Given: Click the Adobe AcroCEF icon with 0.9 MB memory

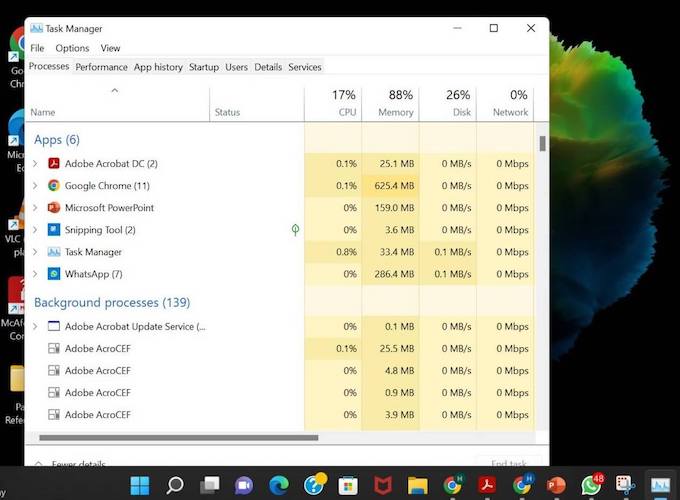Looking at the screenshot, I should tap(54, 392).
